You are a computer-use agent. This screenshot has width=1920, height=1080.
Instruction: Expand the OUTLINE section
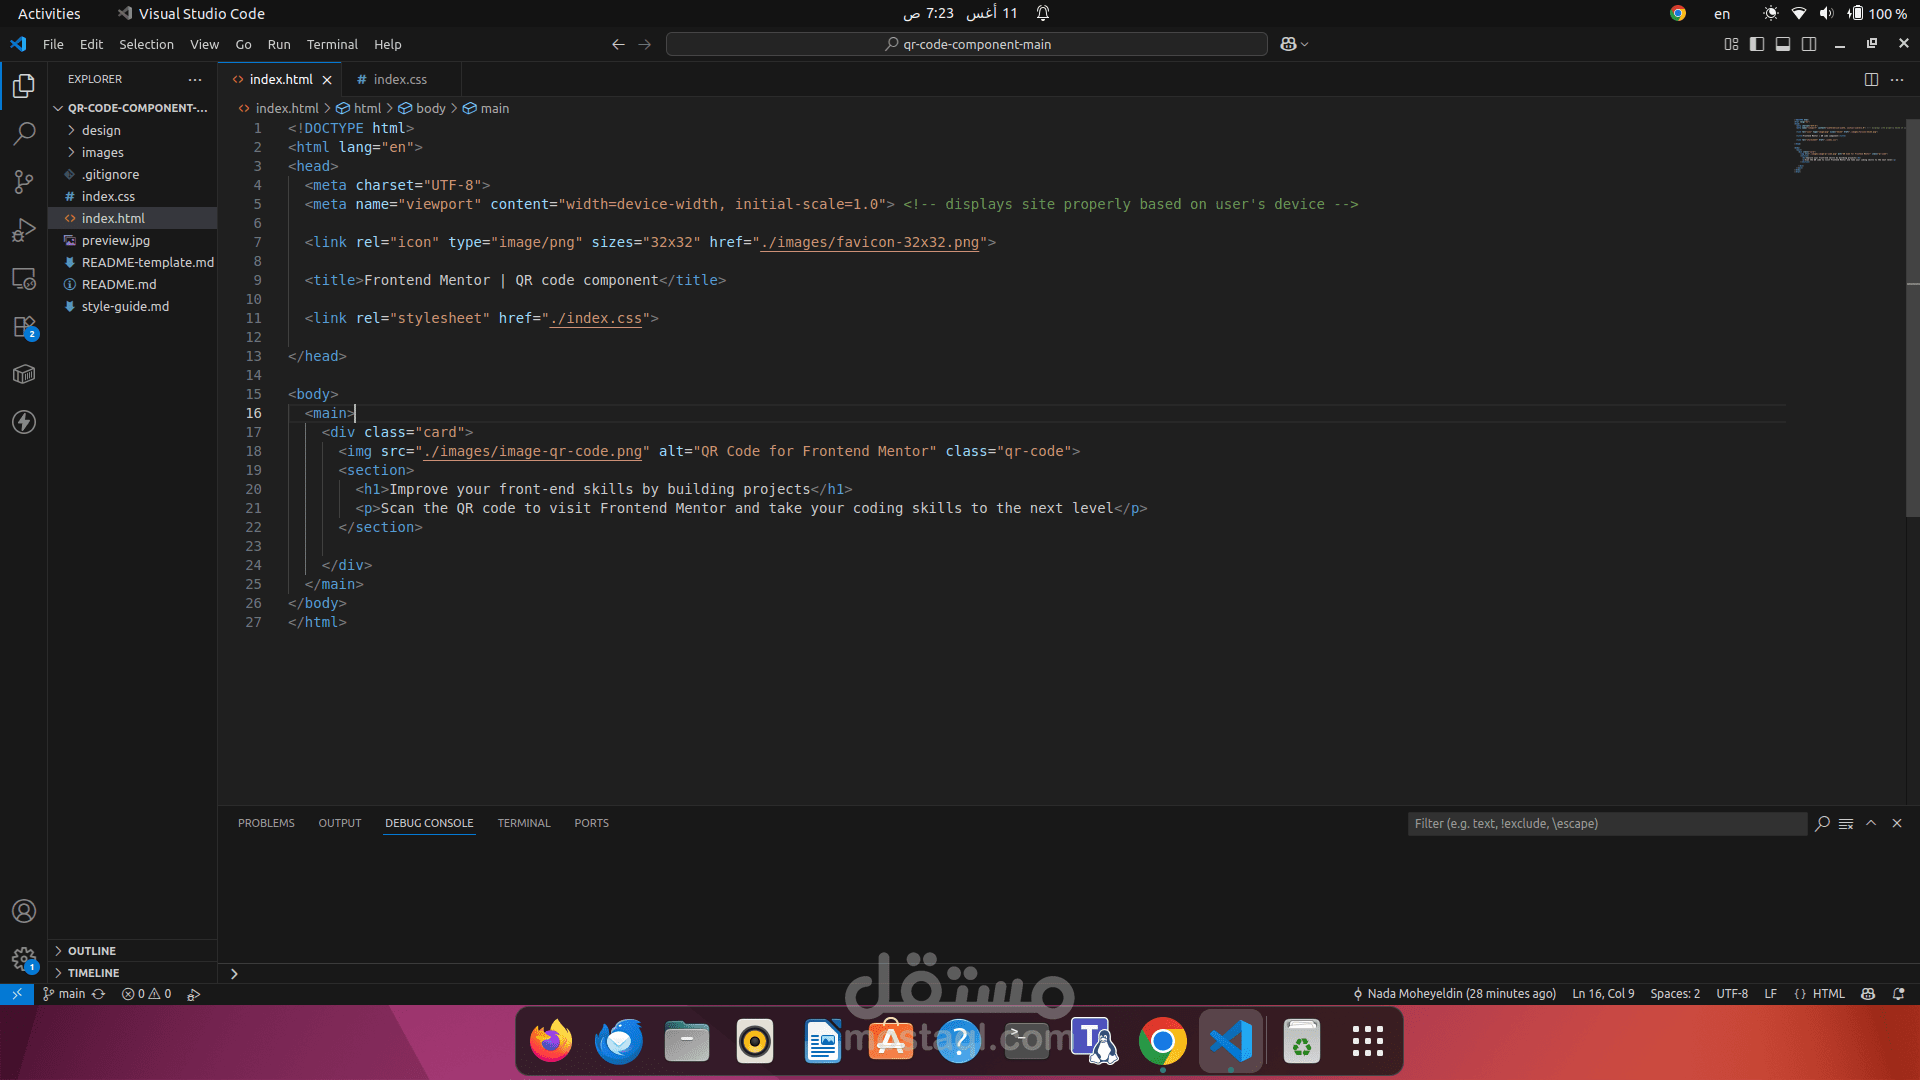132,951
